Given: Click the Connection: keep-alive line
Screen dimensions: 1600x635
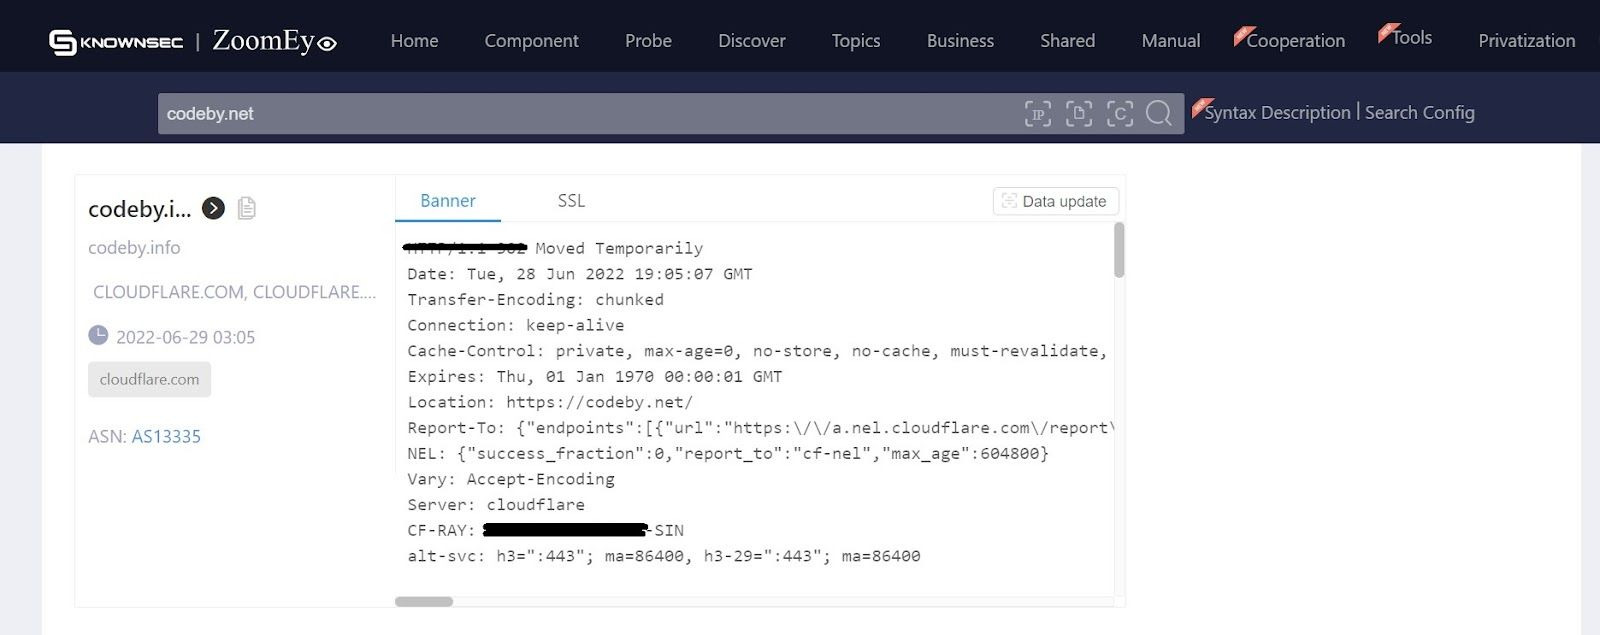Looking at the screenshot, I should pyautogui.click(x=515, y=325).
